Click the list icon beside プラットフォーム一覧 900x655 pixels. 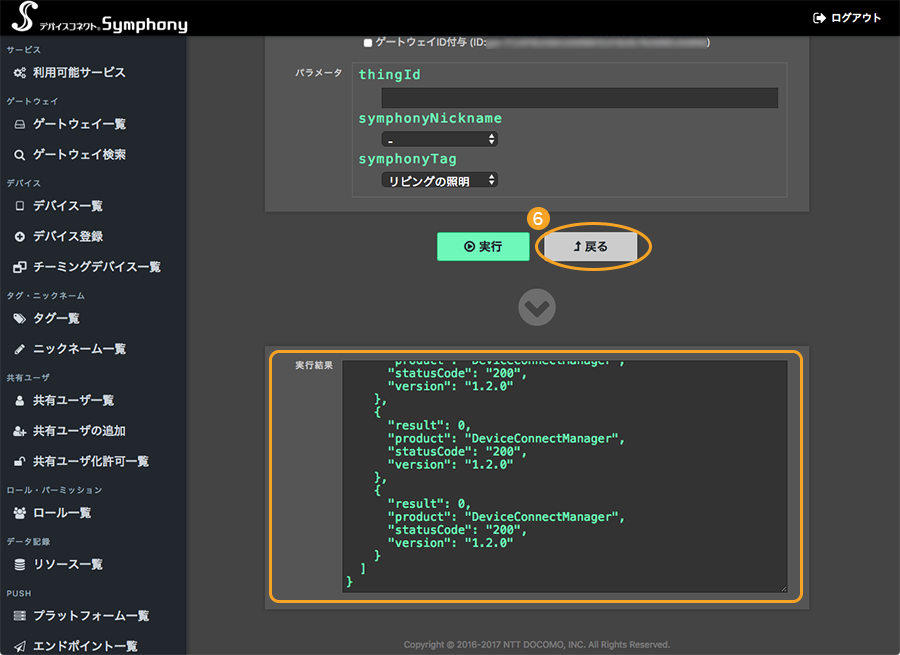click(x=20, y=616)
